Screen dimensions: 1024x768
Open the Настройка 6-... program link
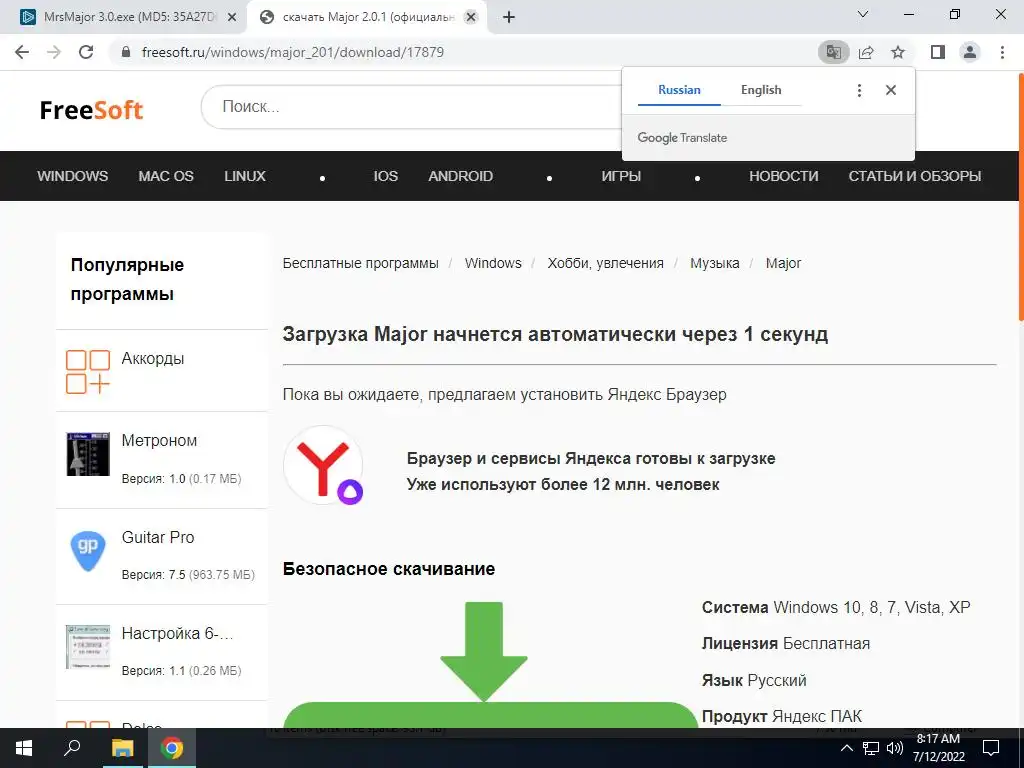tap(177, 633)
